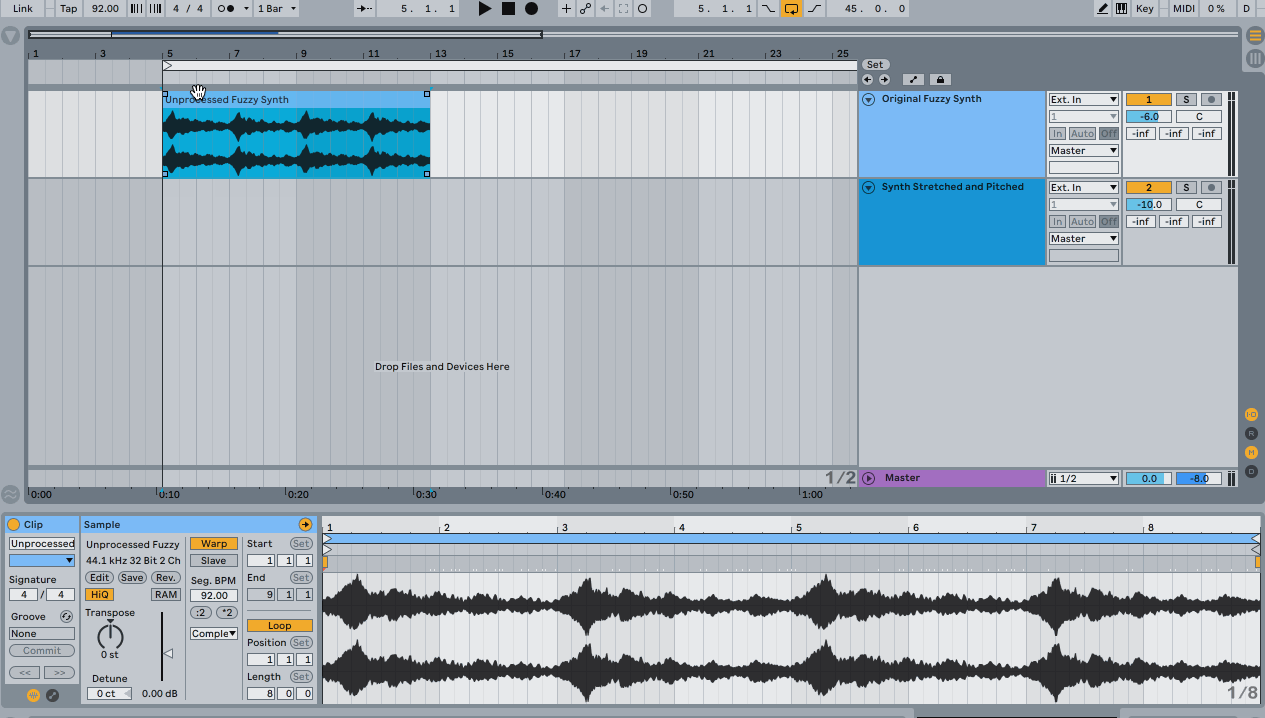Open Master output menu on Synth Stretched track
Image resolution: width=1265 pixels, height=718 pixels.
click(1084, 239)
